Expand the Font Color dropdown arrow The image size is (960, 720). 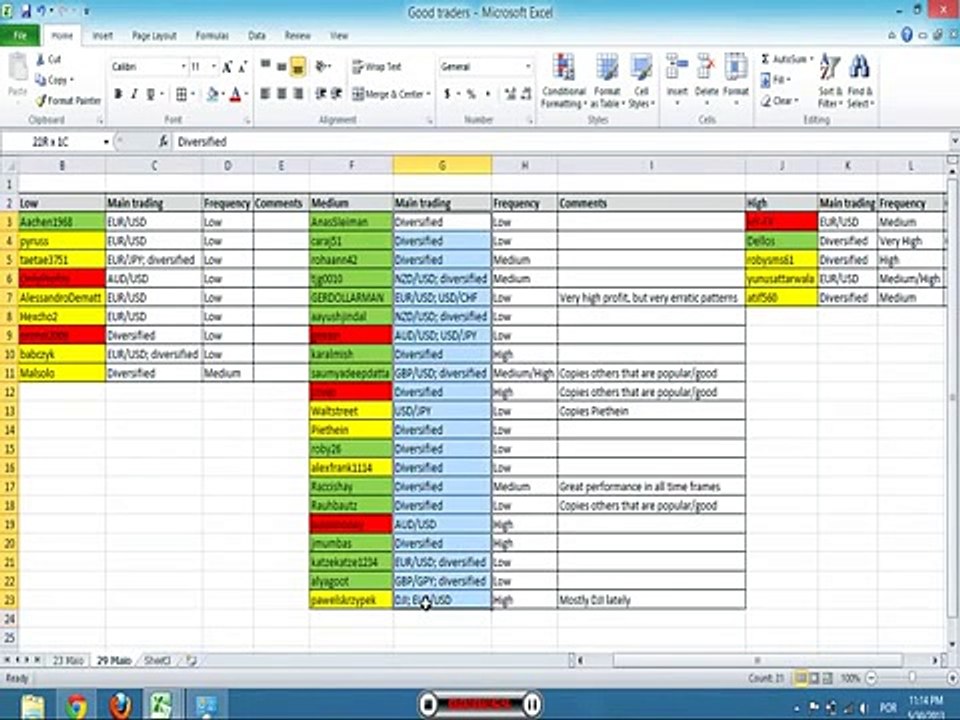(246, 94)
